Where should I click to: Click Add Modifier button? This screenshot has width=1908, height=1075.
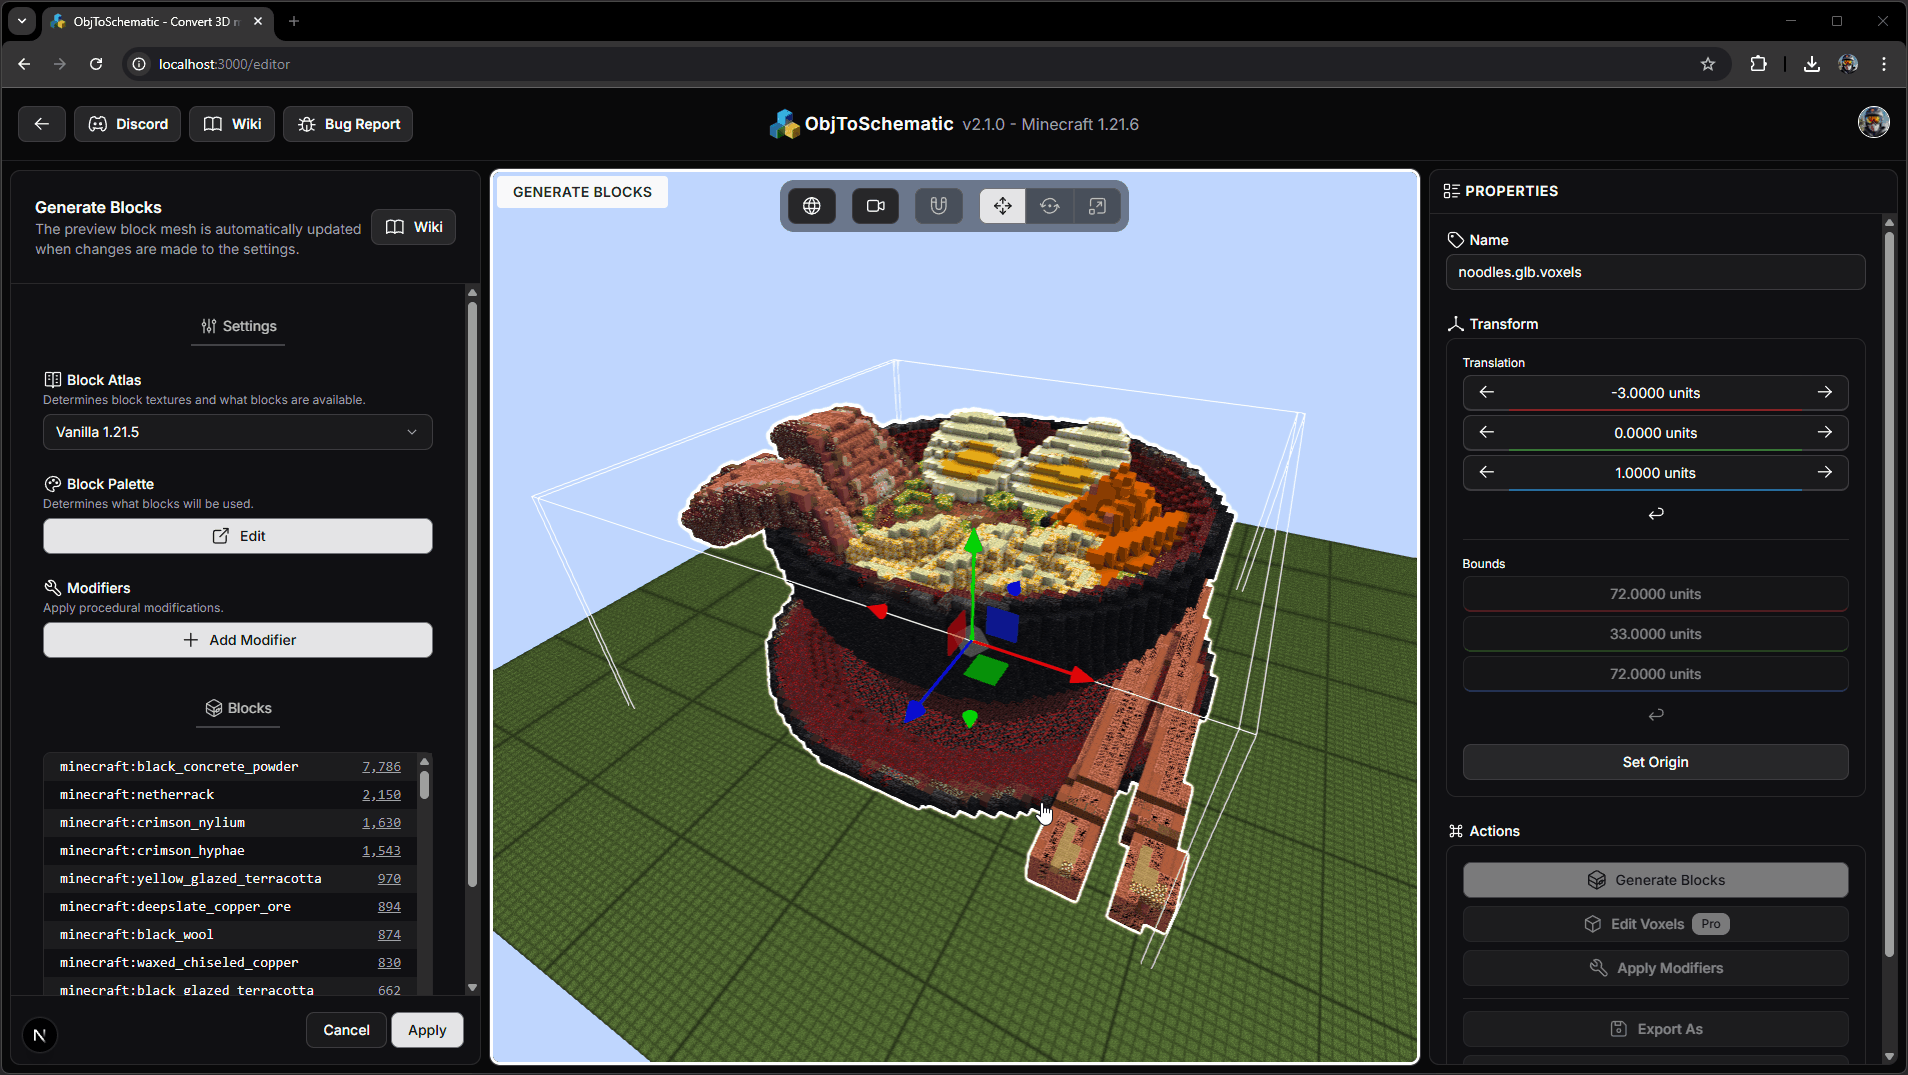(238, 640)
